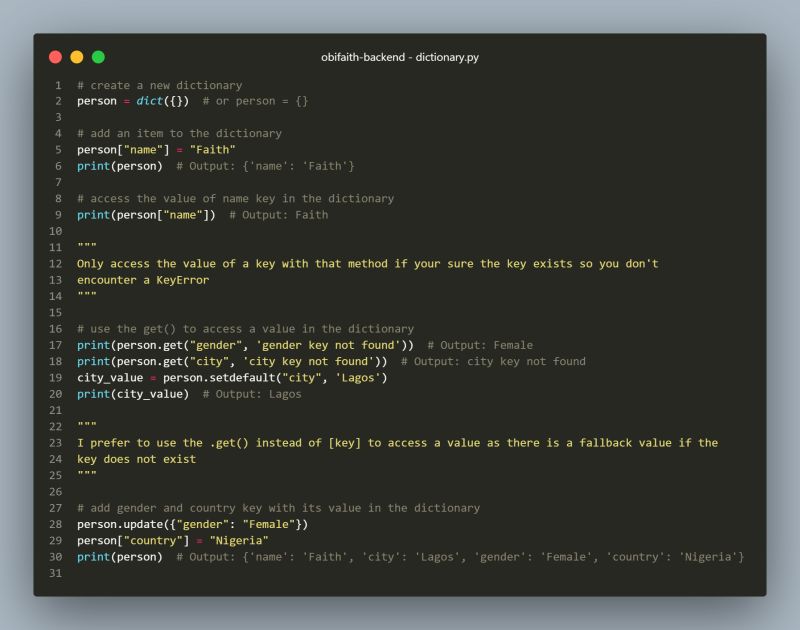Image resolution: width=800 pixels, height=630 pixels.
Task: Click the comment '# add an item to the dictionary'
Action: click(x=179, y=134)
